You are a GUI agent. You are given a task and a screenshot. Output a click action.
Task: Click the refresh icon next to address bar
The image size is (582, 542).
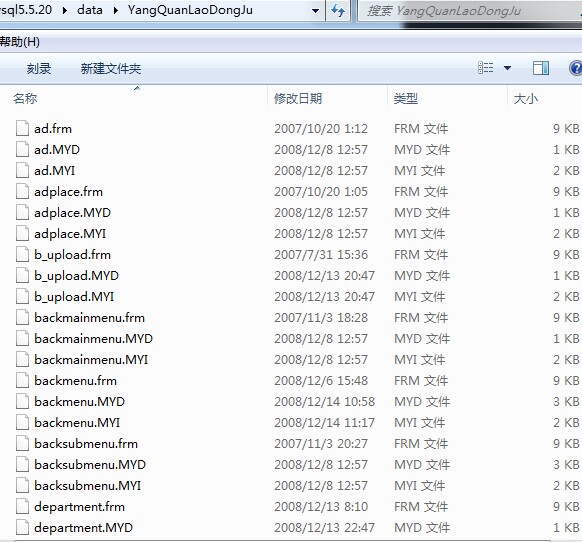(338, 10)
